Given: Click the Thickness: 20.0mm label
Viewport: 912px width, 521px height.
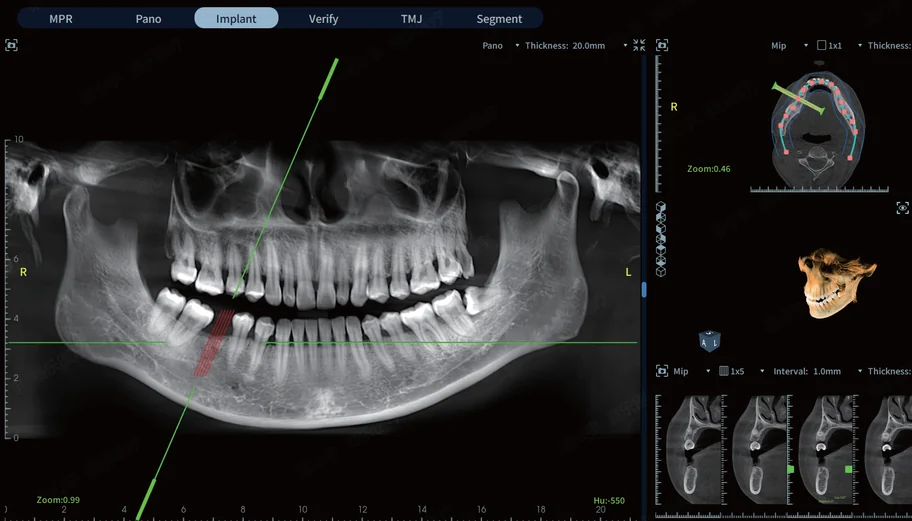Looking at the screenshot, I should [565, 45].
